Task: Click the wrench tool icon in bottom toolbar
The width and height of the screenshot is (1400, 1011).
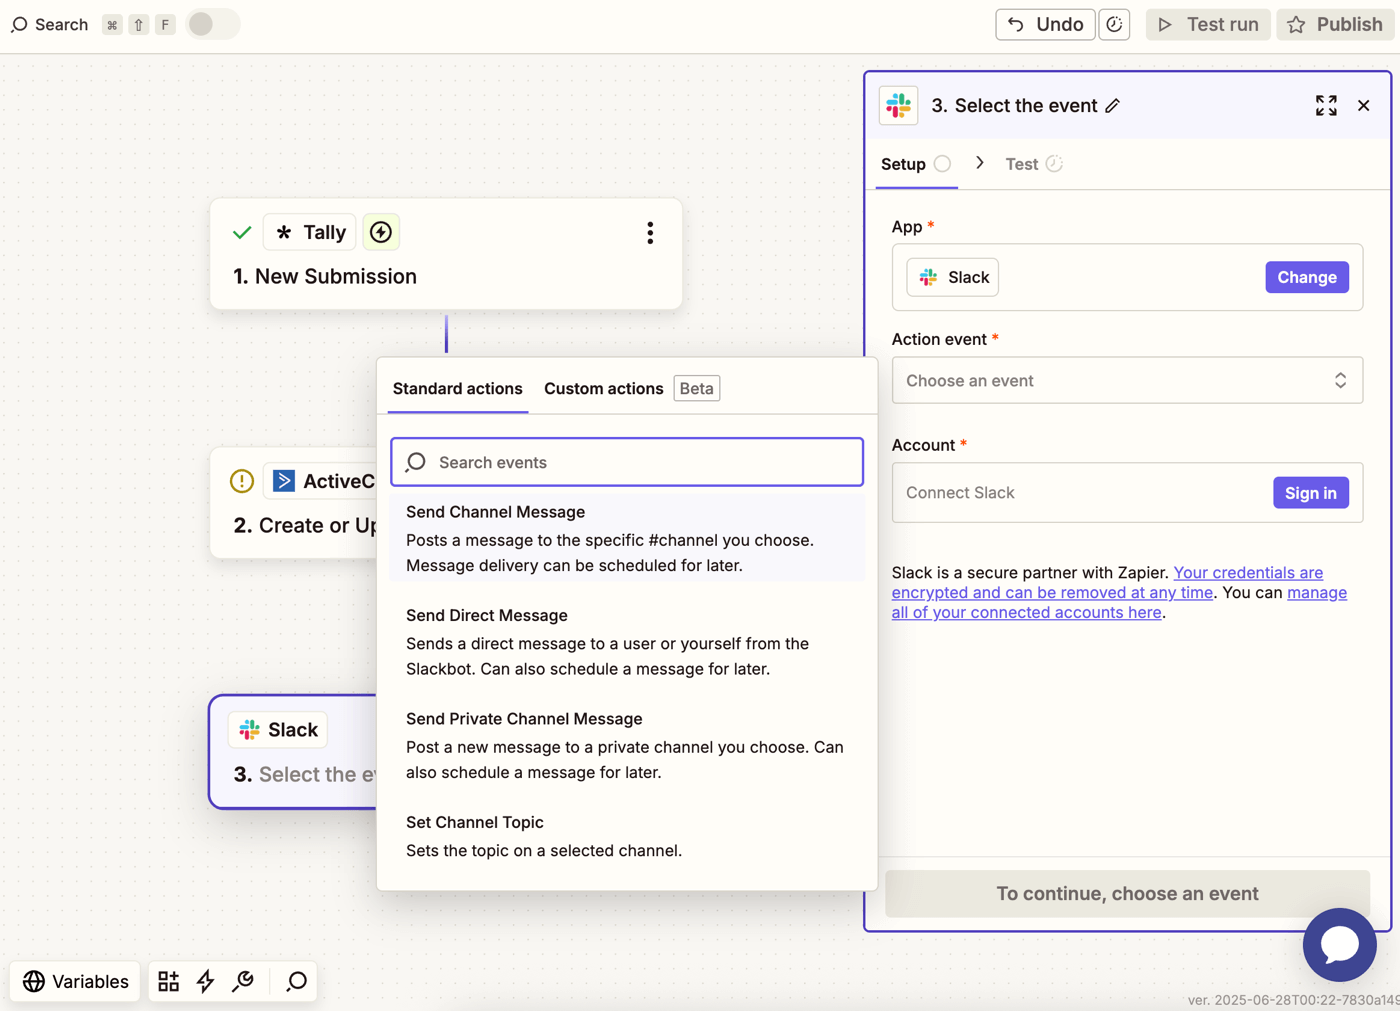Action: point(243,982)
